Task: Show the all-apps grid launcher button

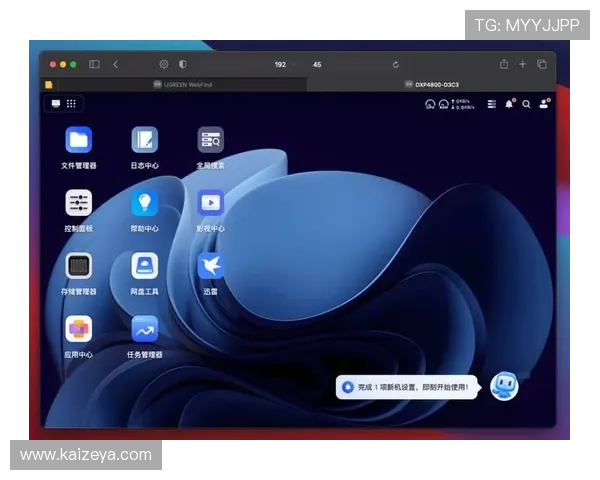Action: (70, 103)
